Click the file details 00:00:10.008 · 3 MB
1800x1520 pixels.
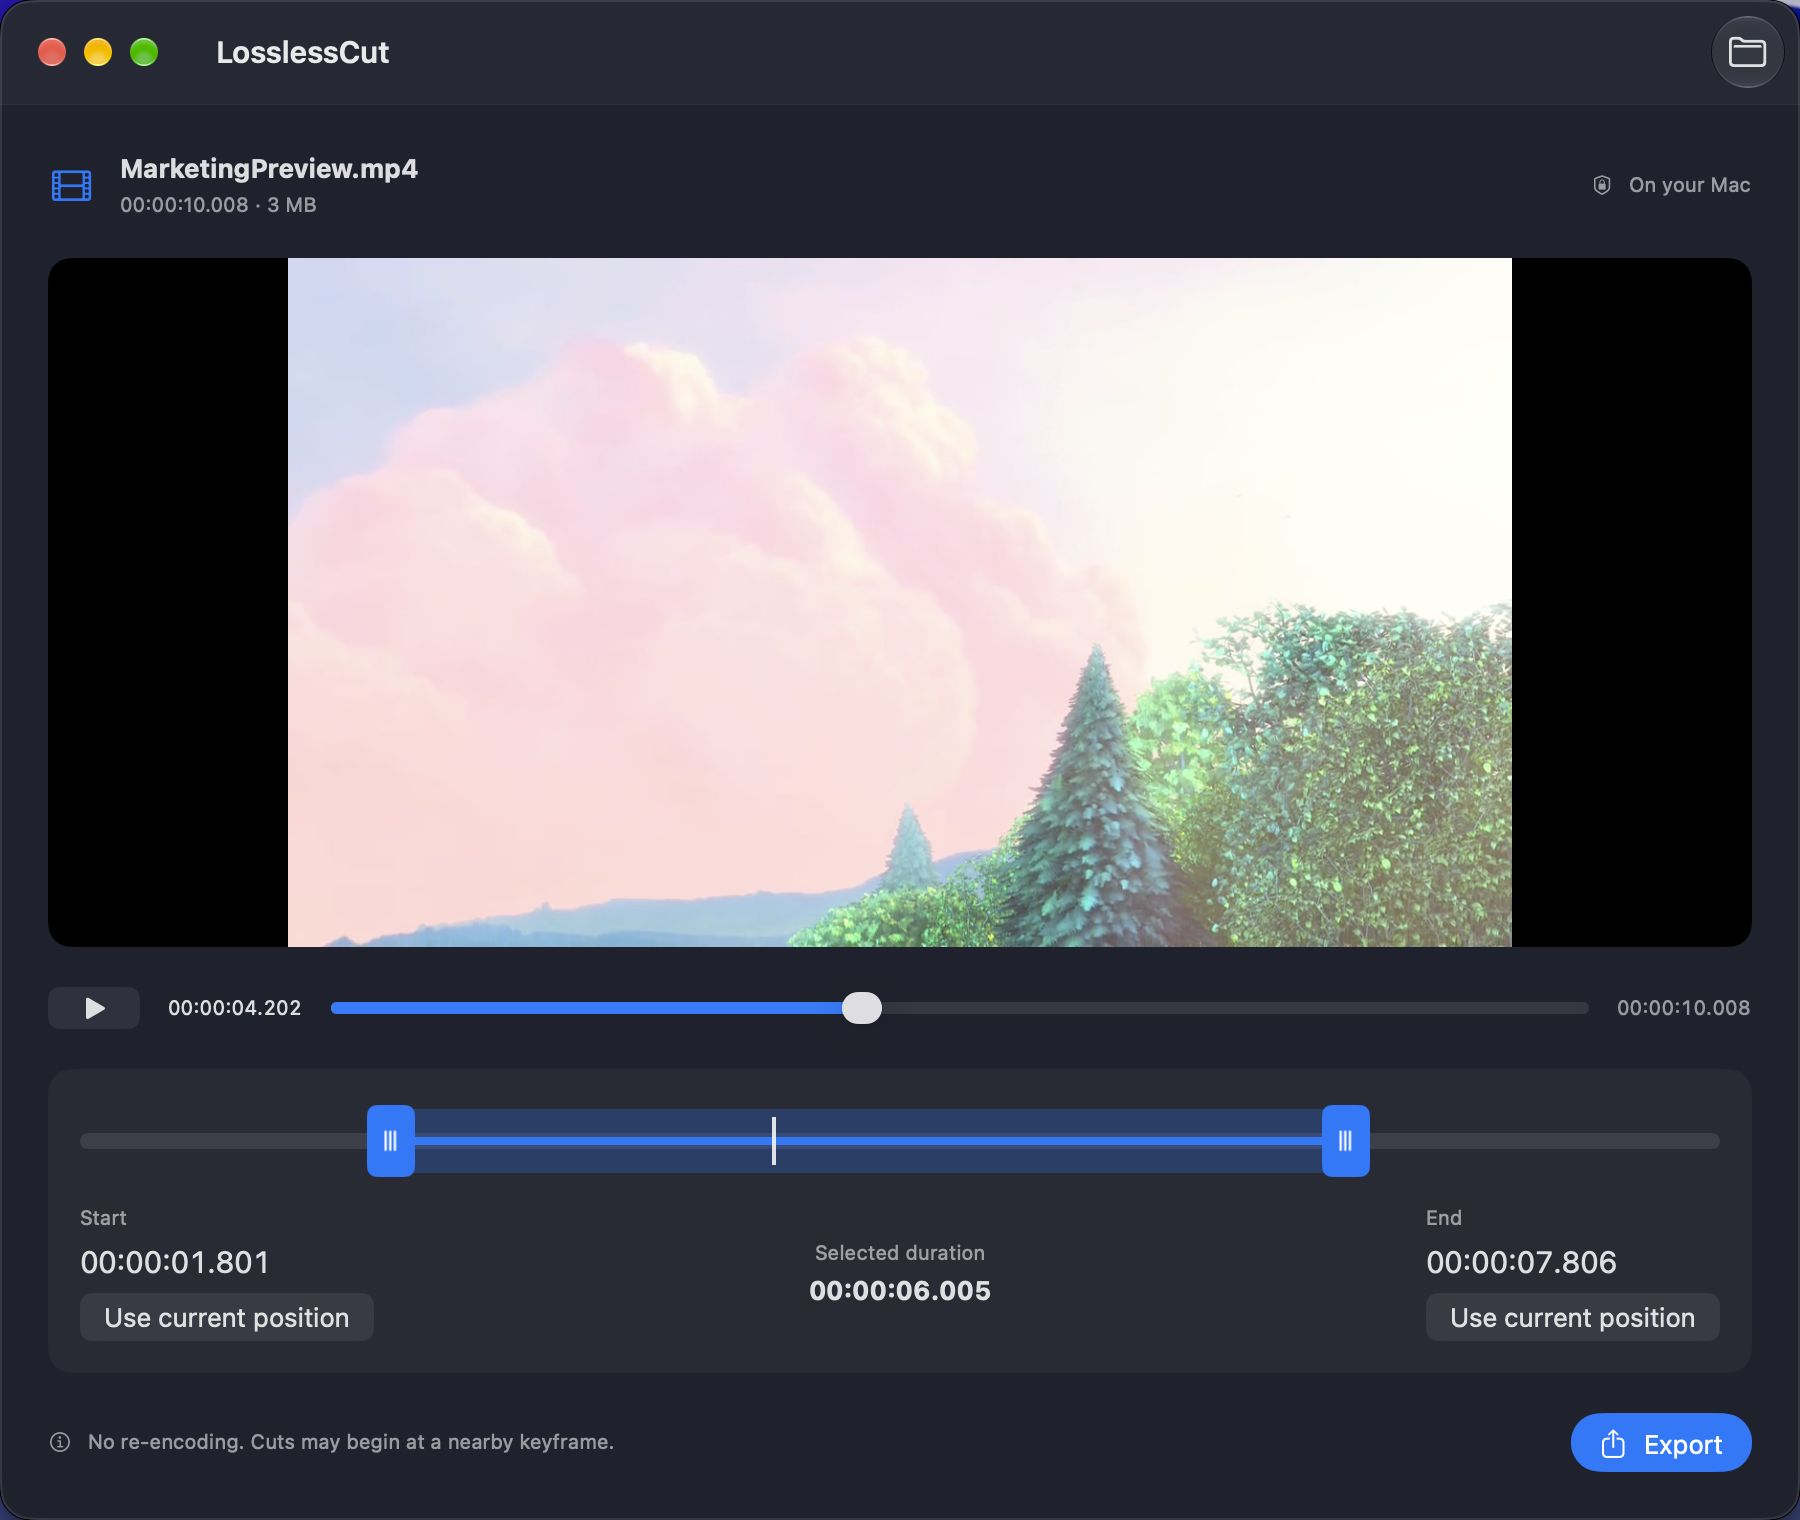218,205
